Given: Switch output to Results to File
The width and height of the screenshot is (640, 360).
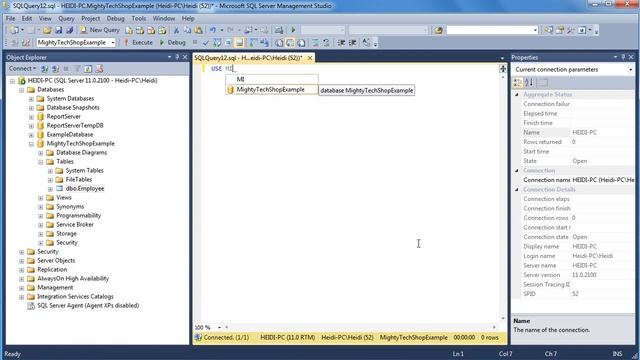Looking at the screenshot, I should 301,42.
